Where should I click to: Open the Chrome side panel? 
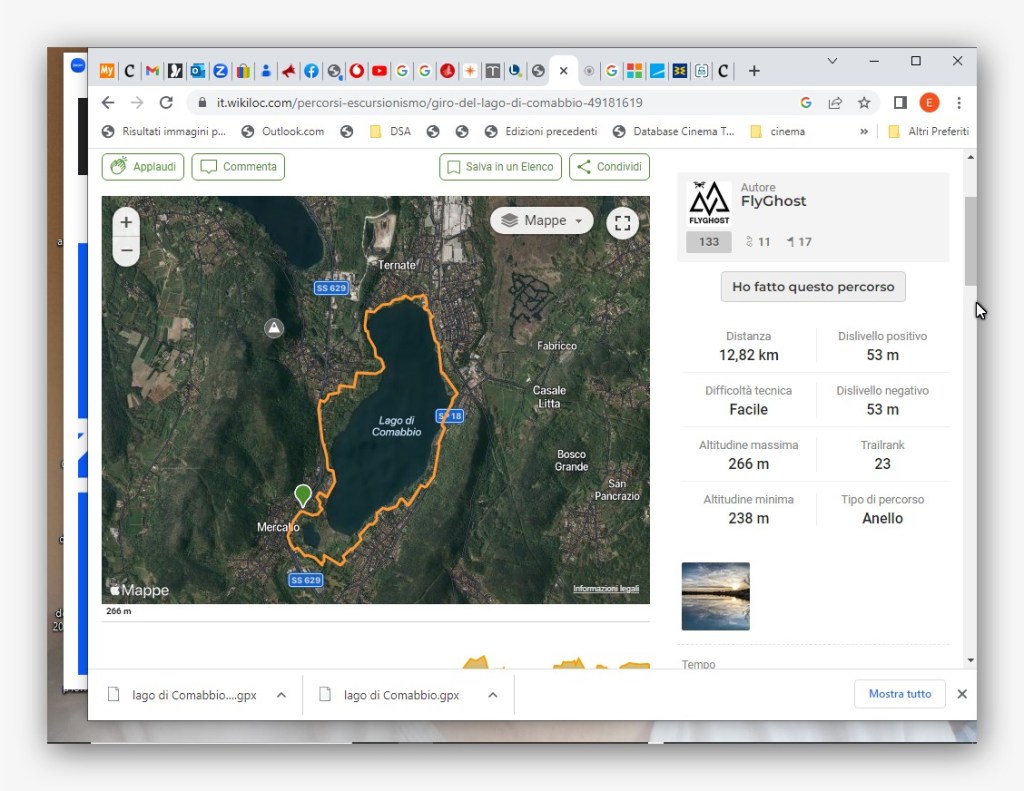pos(899,102)
